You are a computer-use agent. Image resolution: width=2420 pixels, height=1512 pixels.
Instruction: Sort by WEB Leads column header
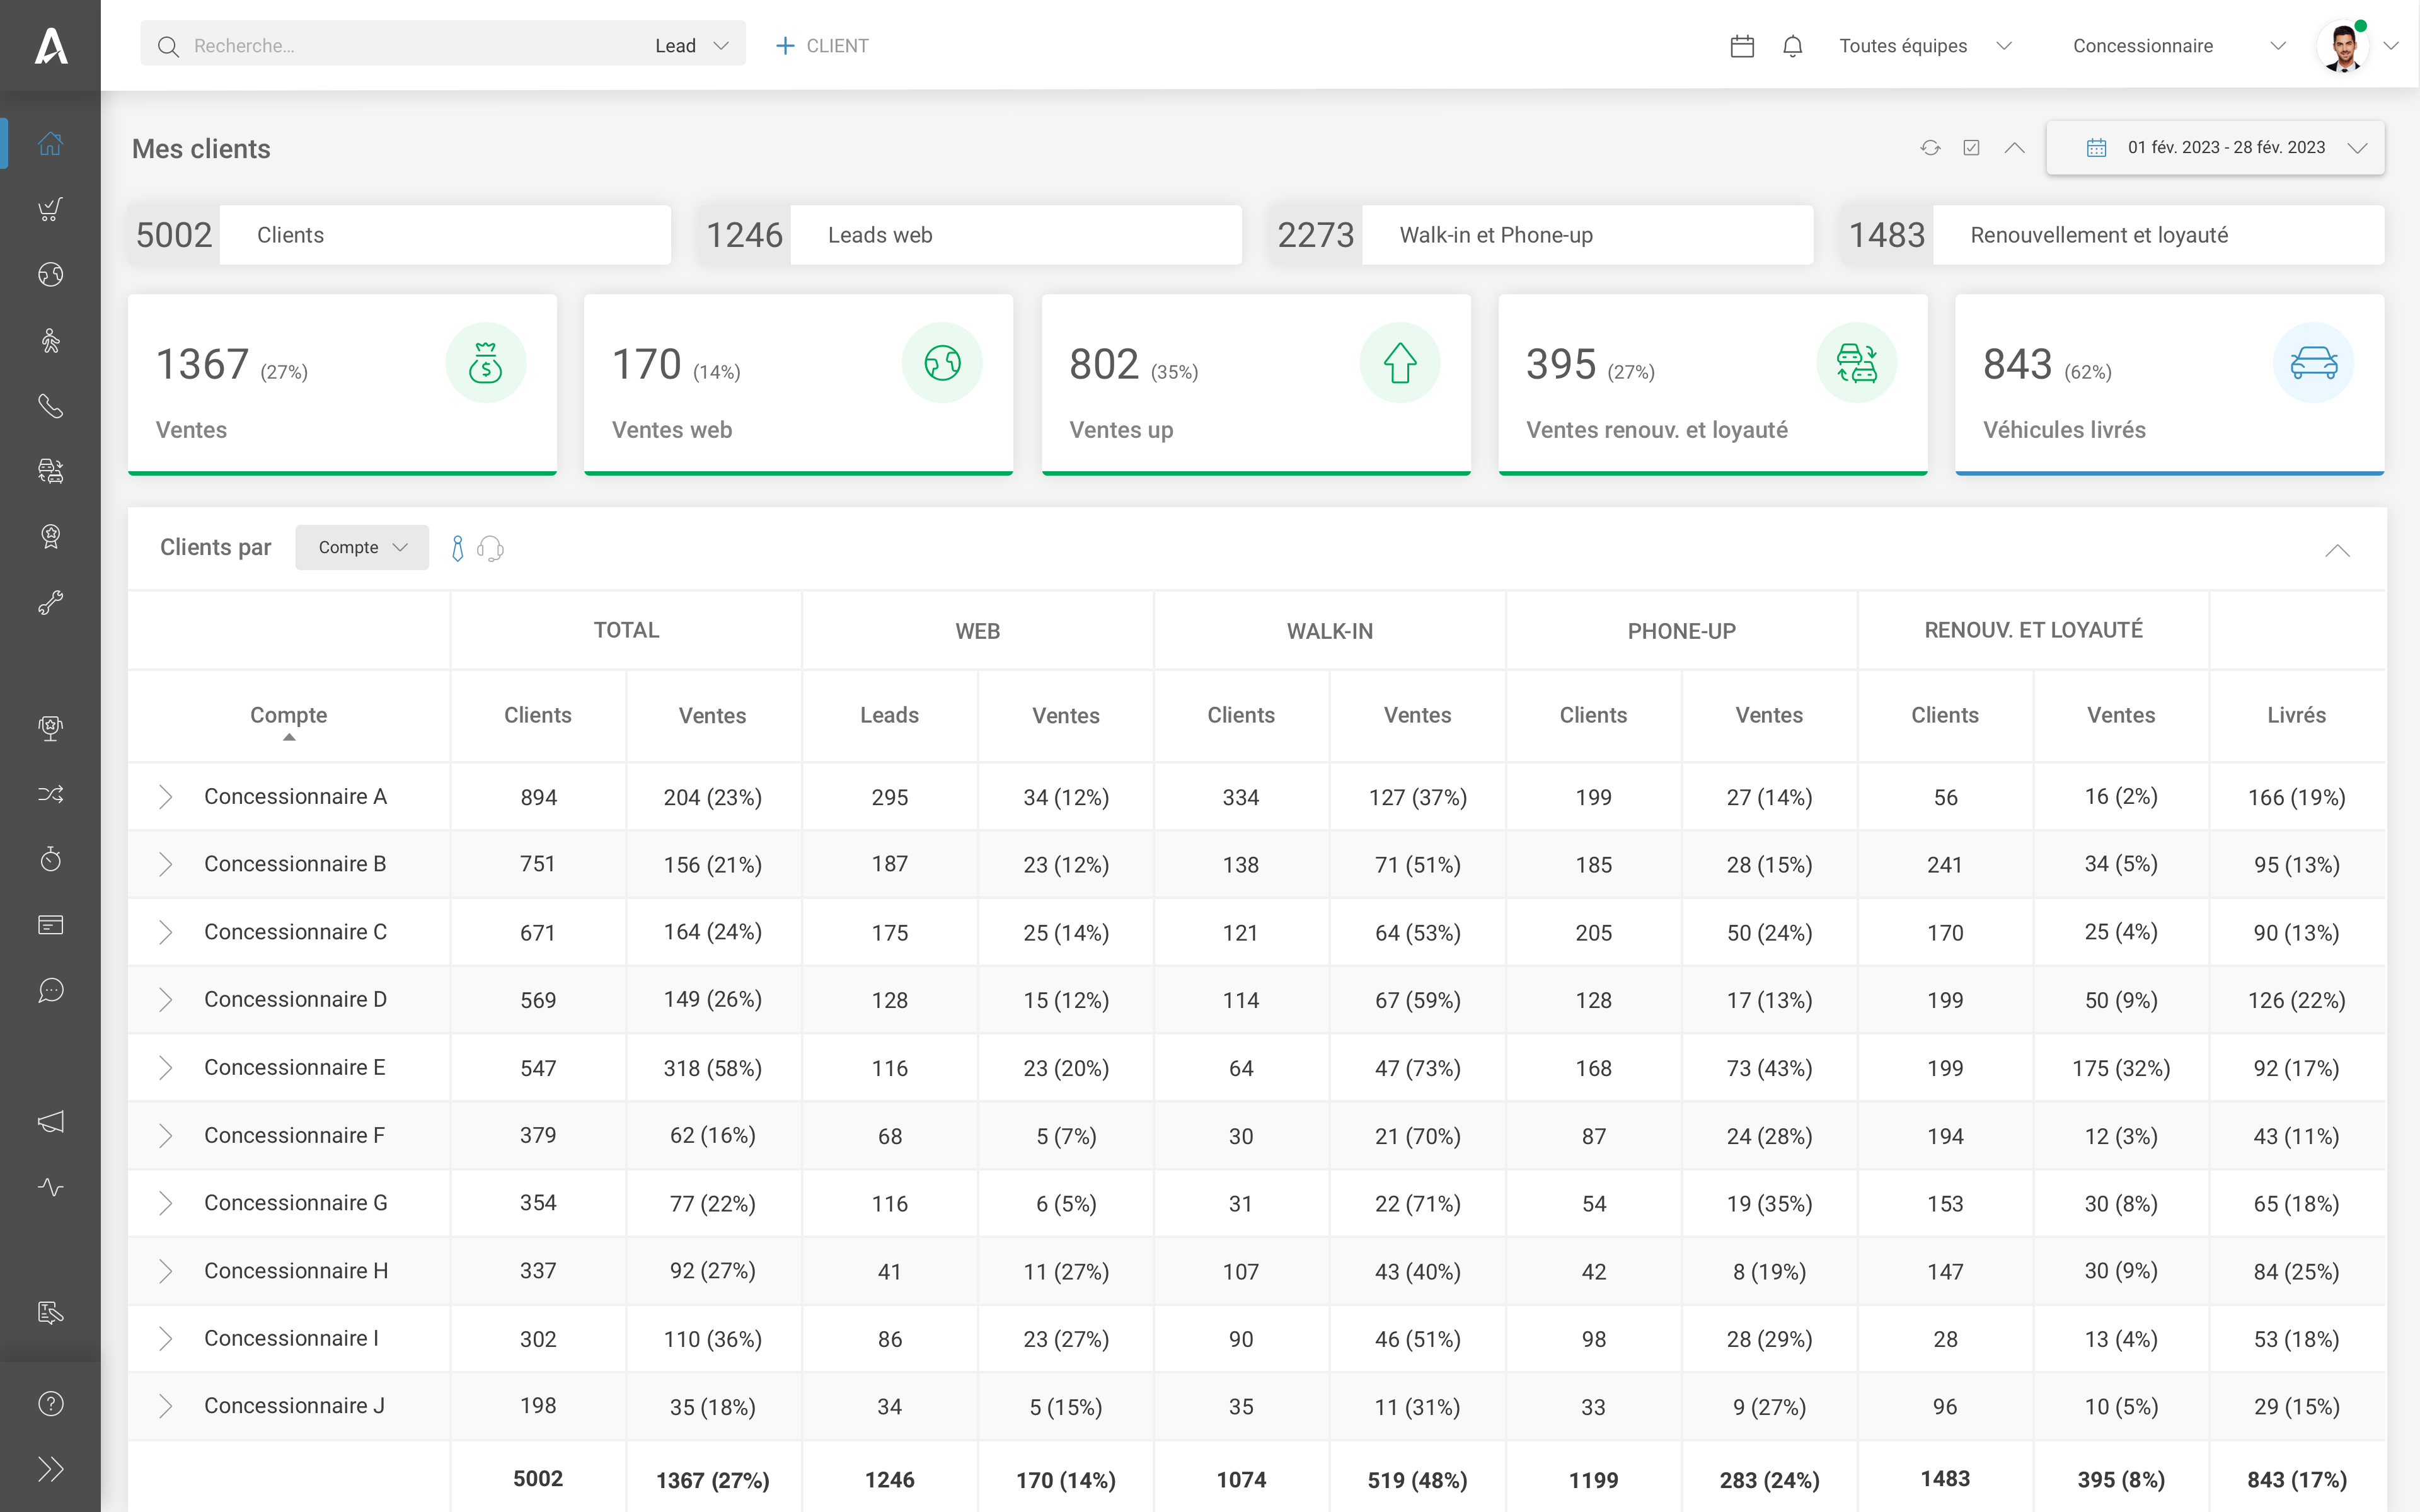tap(889, 716)
